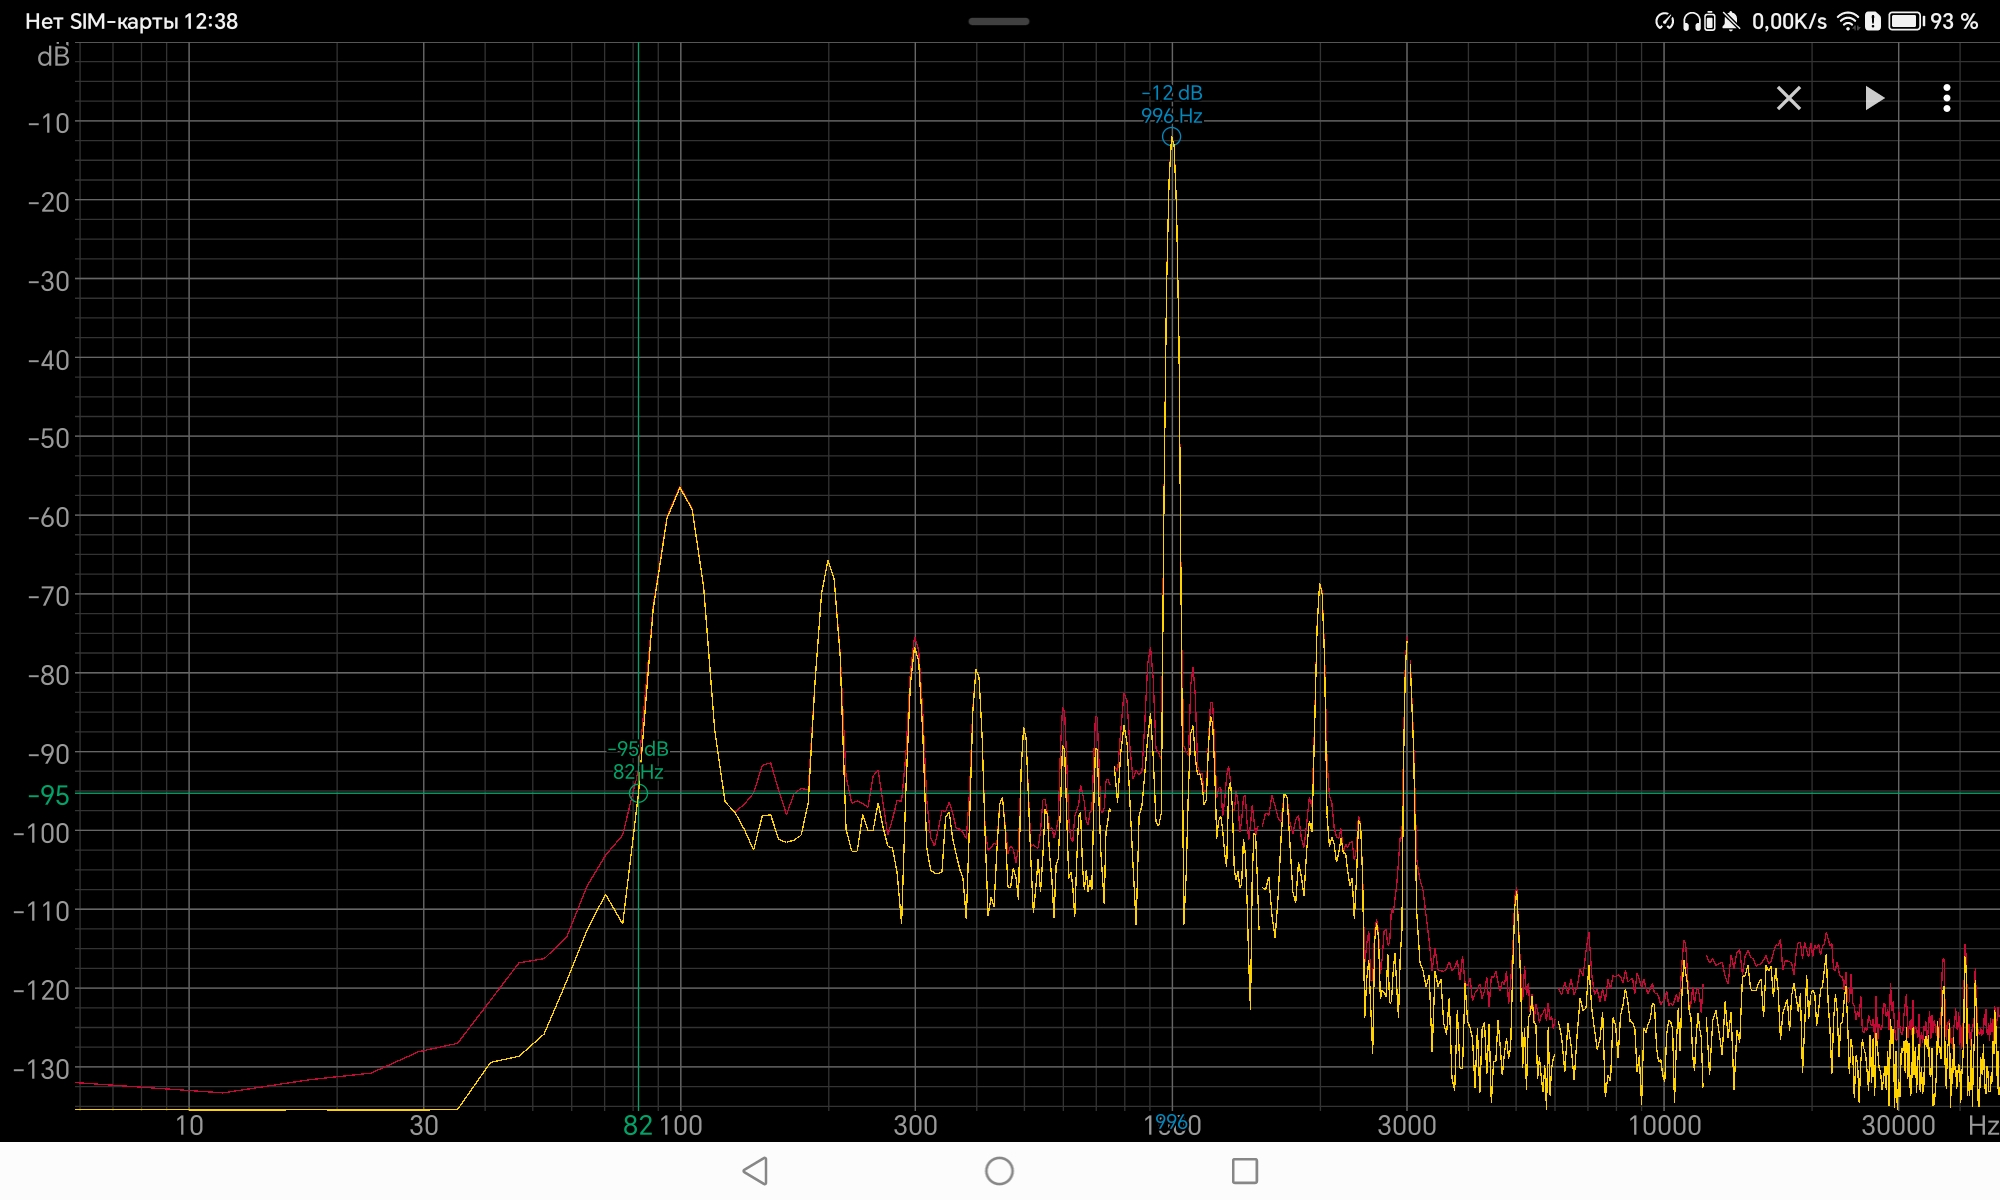Image resolution: width=2000 pixels, height=1200 pixels.
Task: Tap the muted bell notification icon
Action: (1731, 21)
